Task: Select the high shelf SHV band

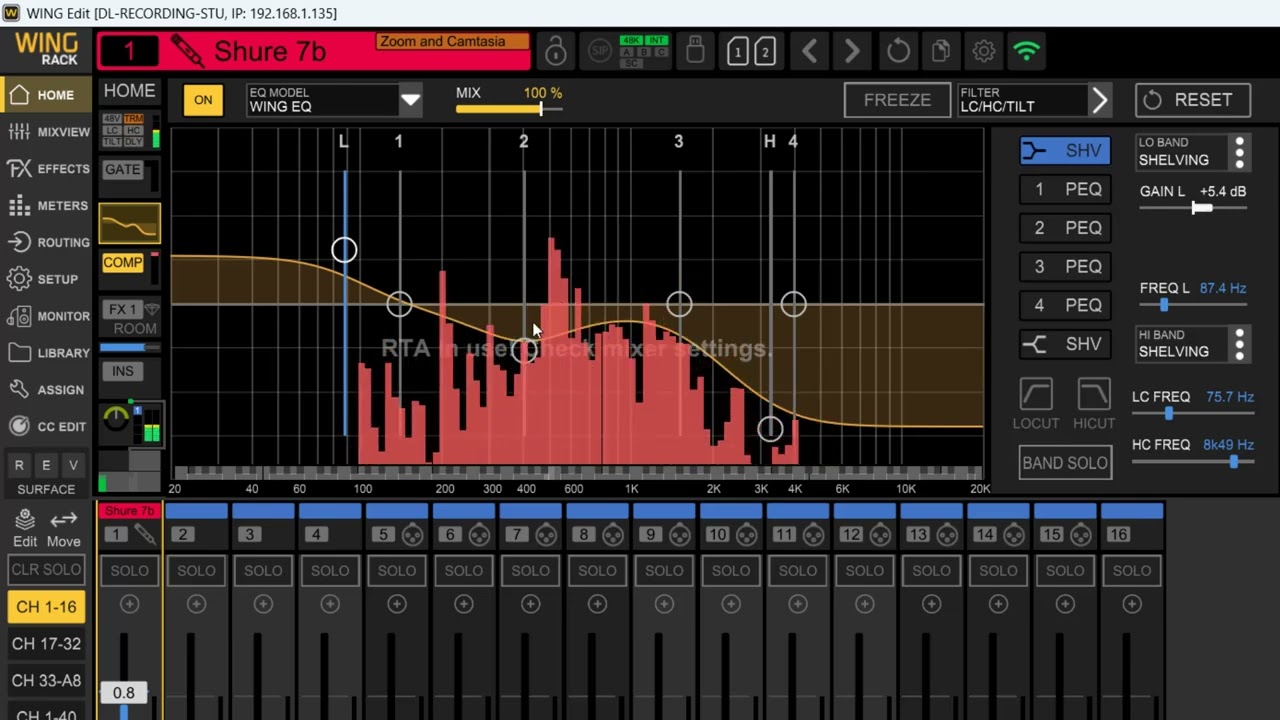Action: (1065, 344)
